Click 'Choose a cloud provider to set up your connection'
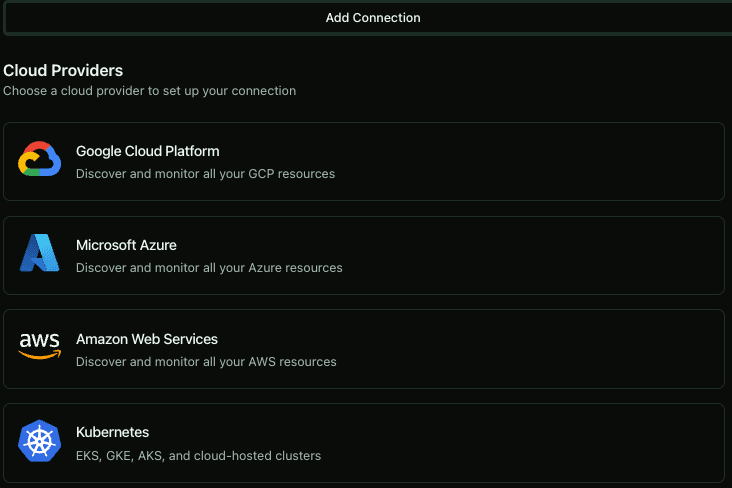 click(x=149, y=91)
